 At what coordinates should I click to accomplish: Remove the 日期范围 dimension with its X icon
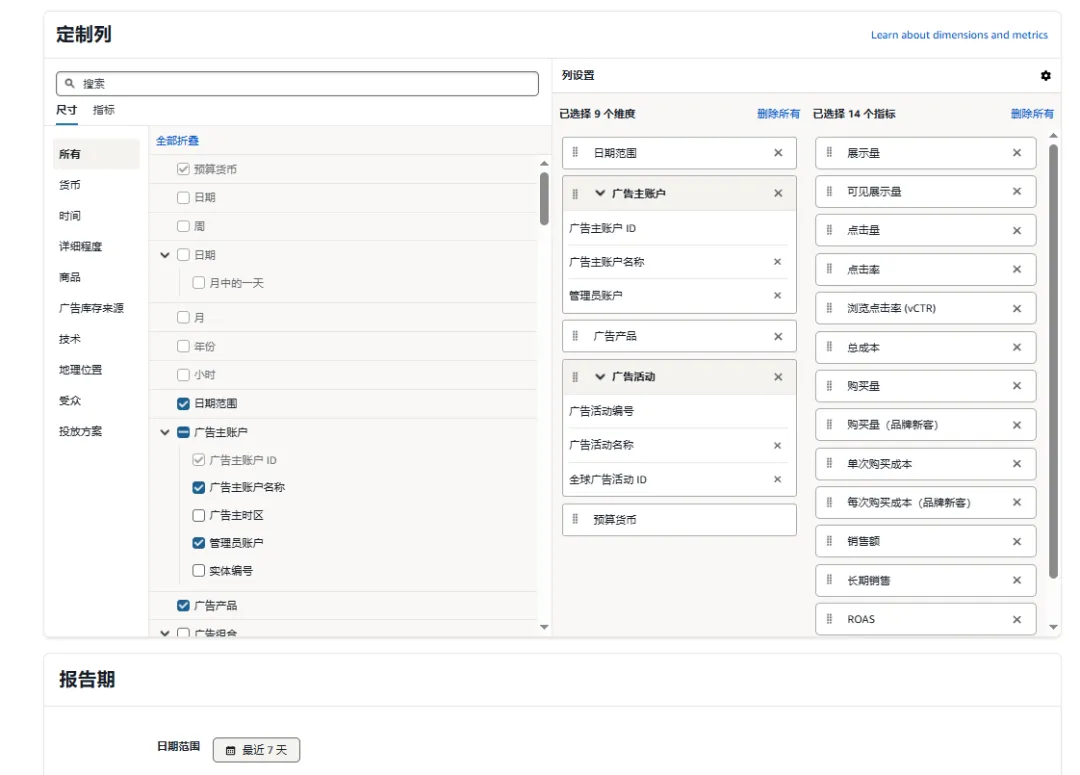pyautogui.click(x=778, y=153)
